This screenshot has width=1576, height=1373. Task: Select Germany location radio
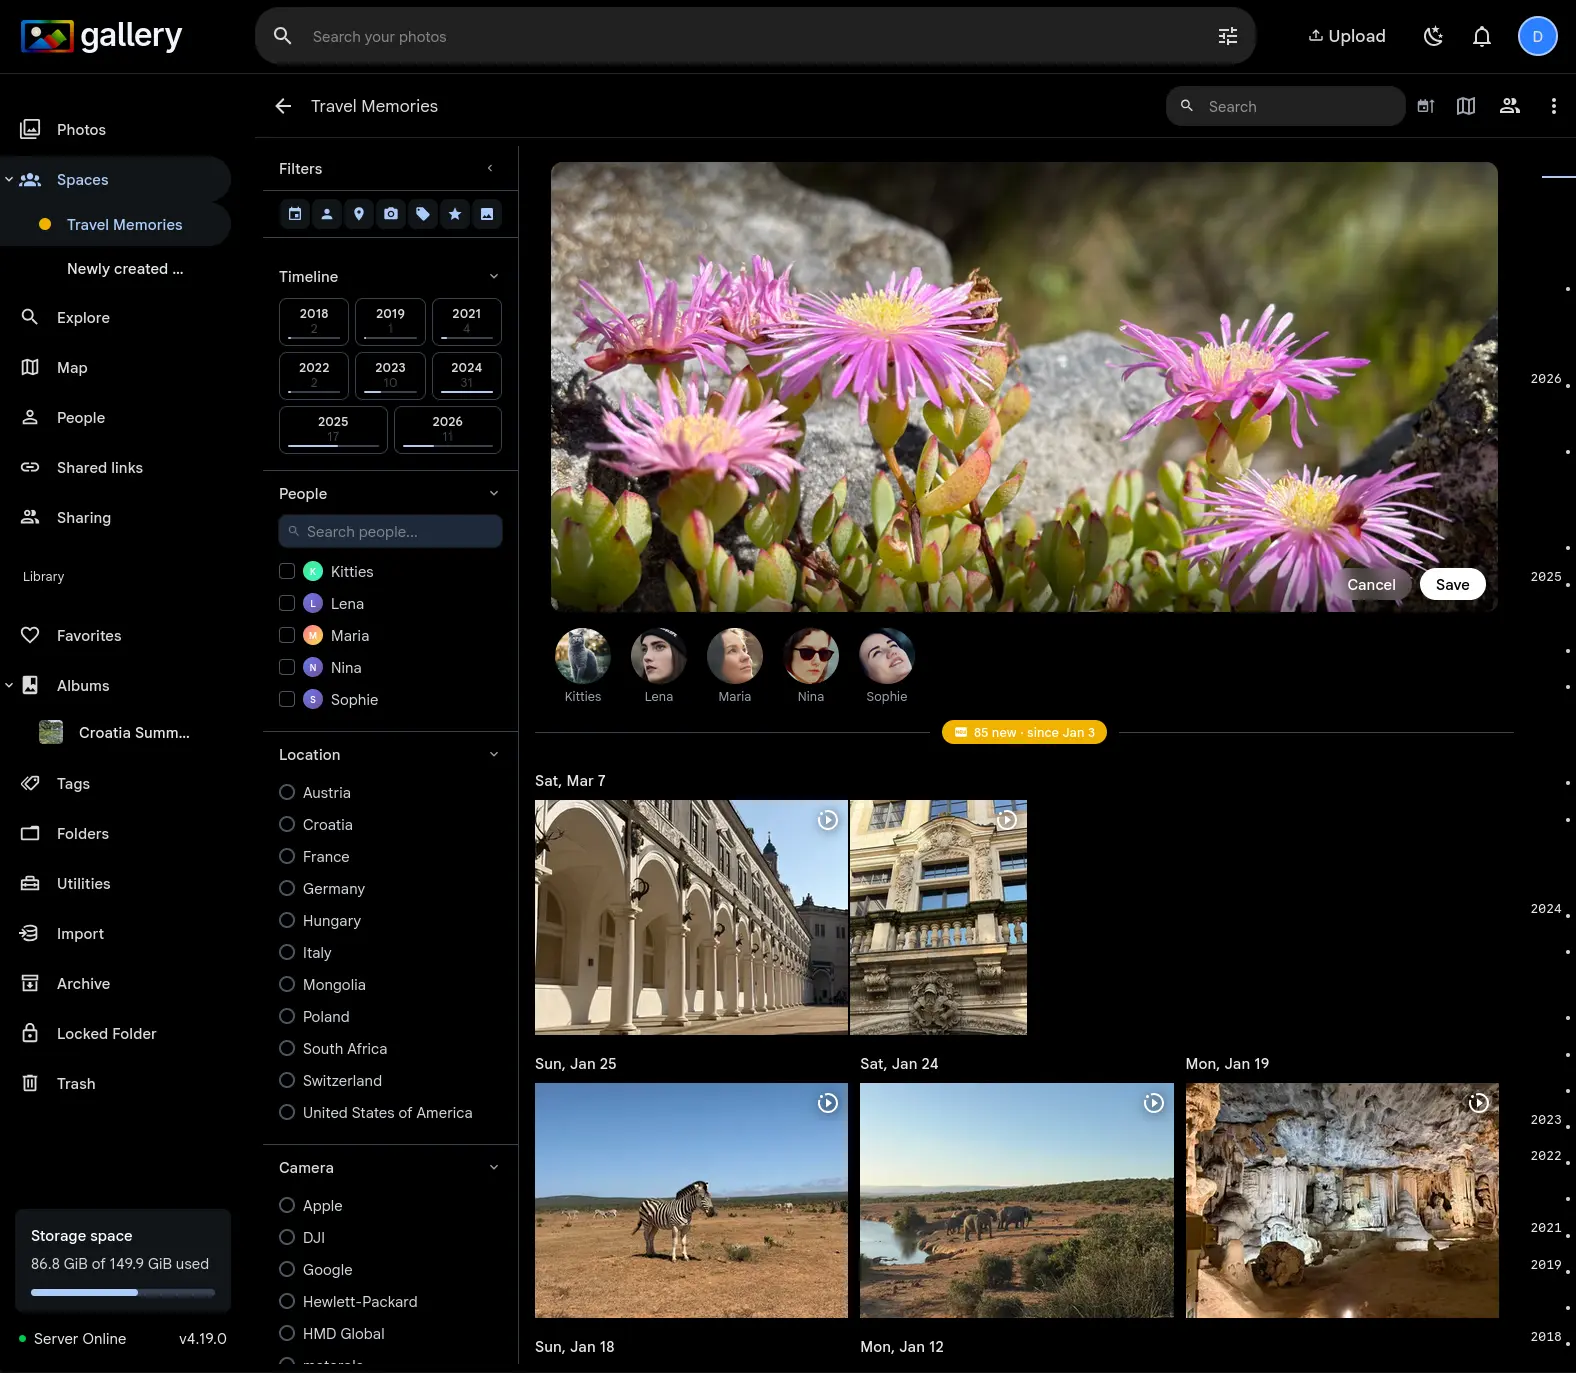click(287, 888)
